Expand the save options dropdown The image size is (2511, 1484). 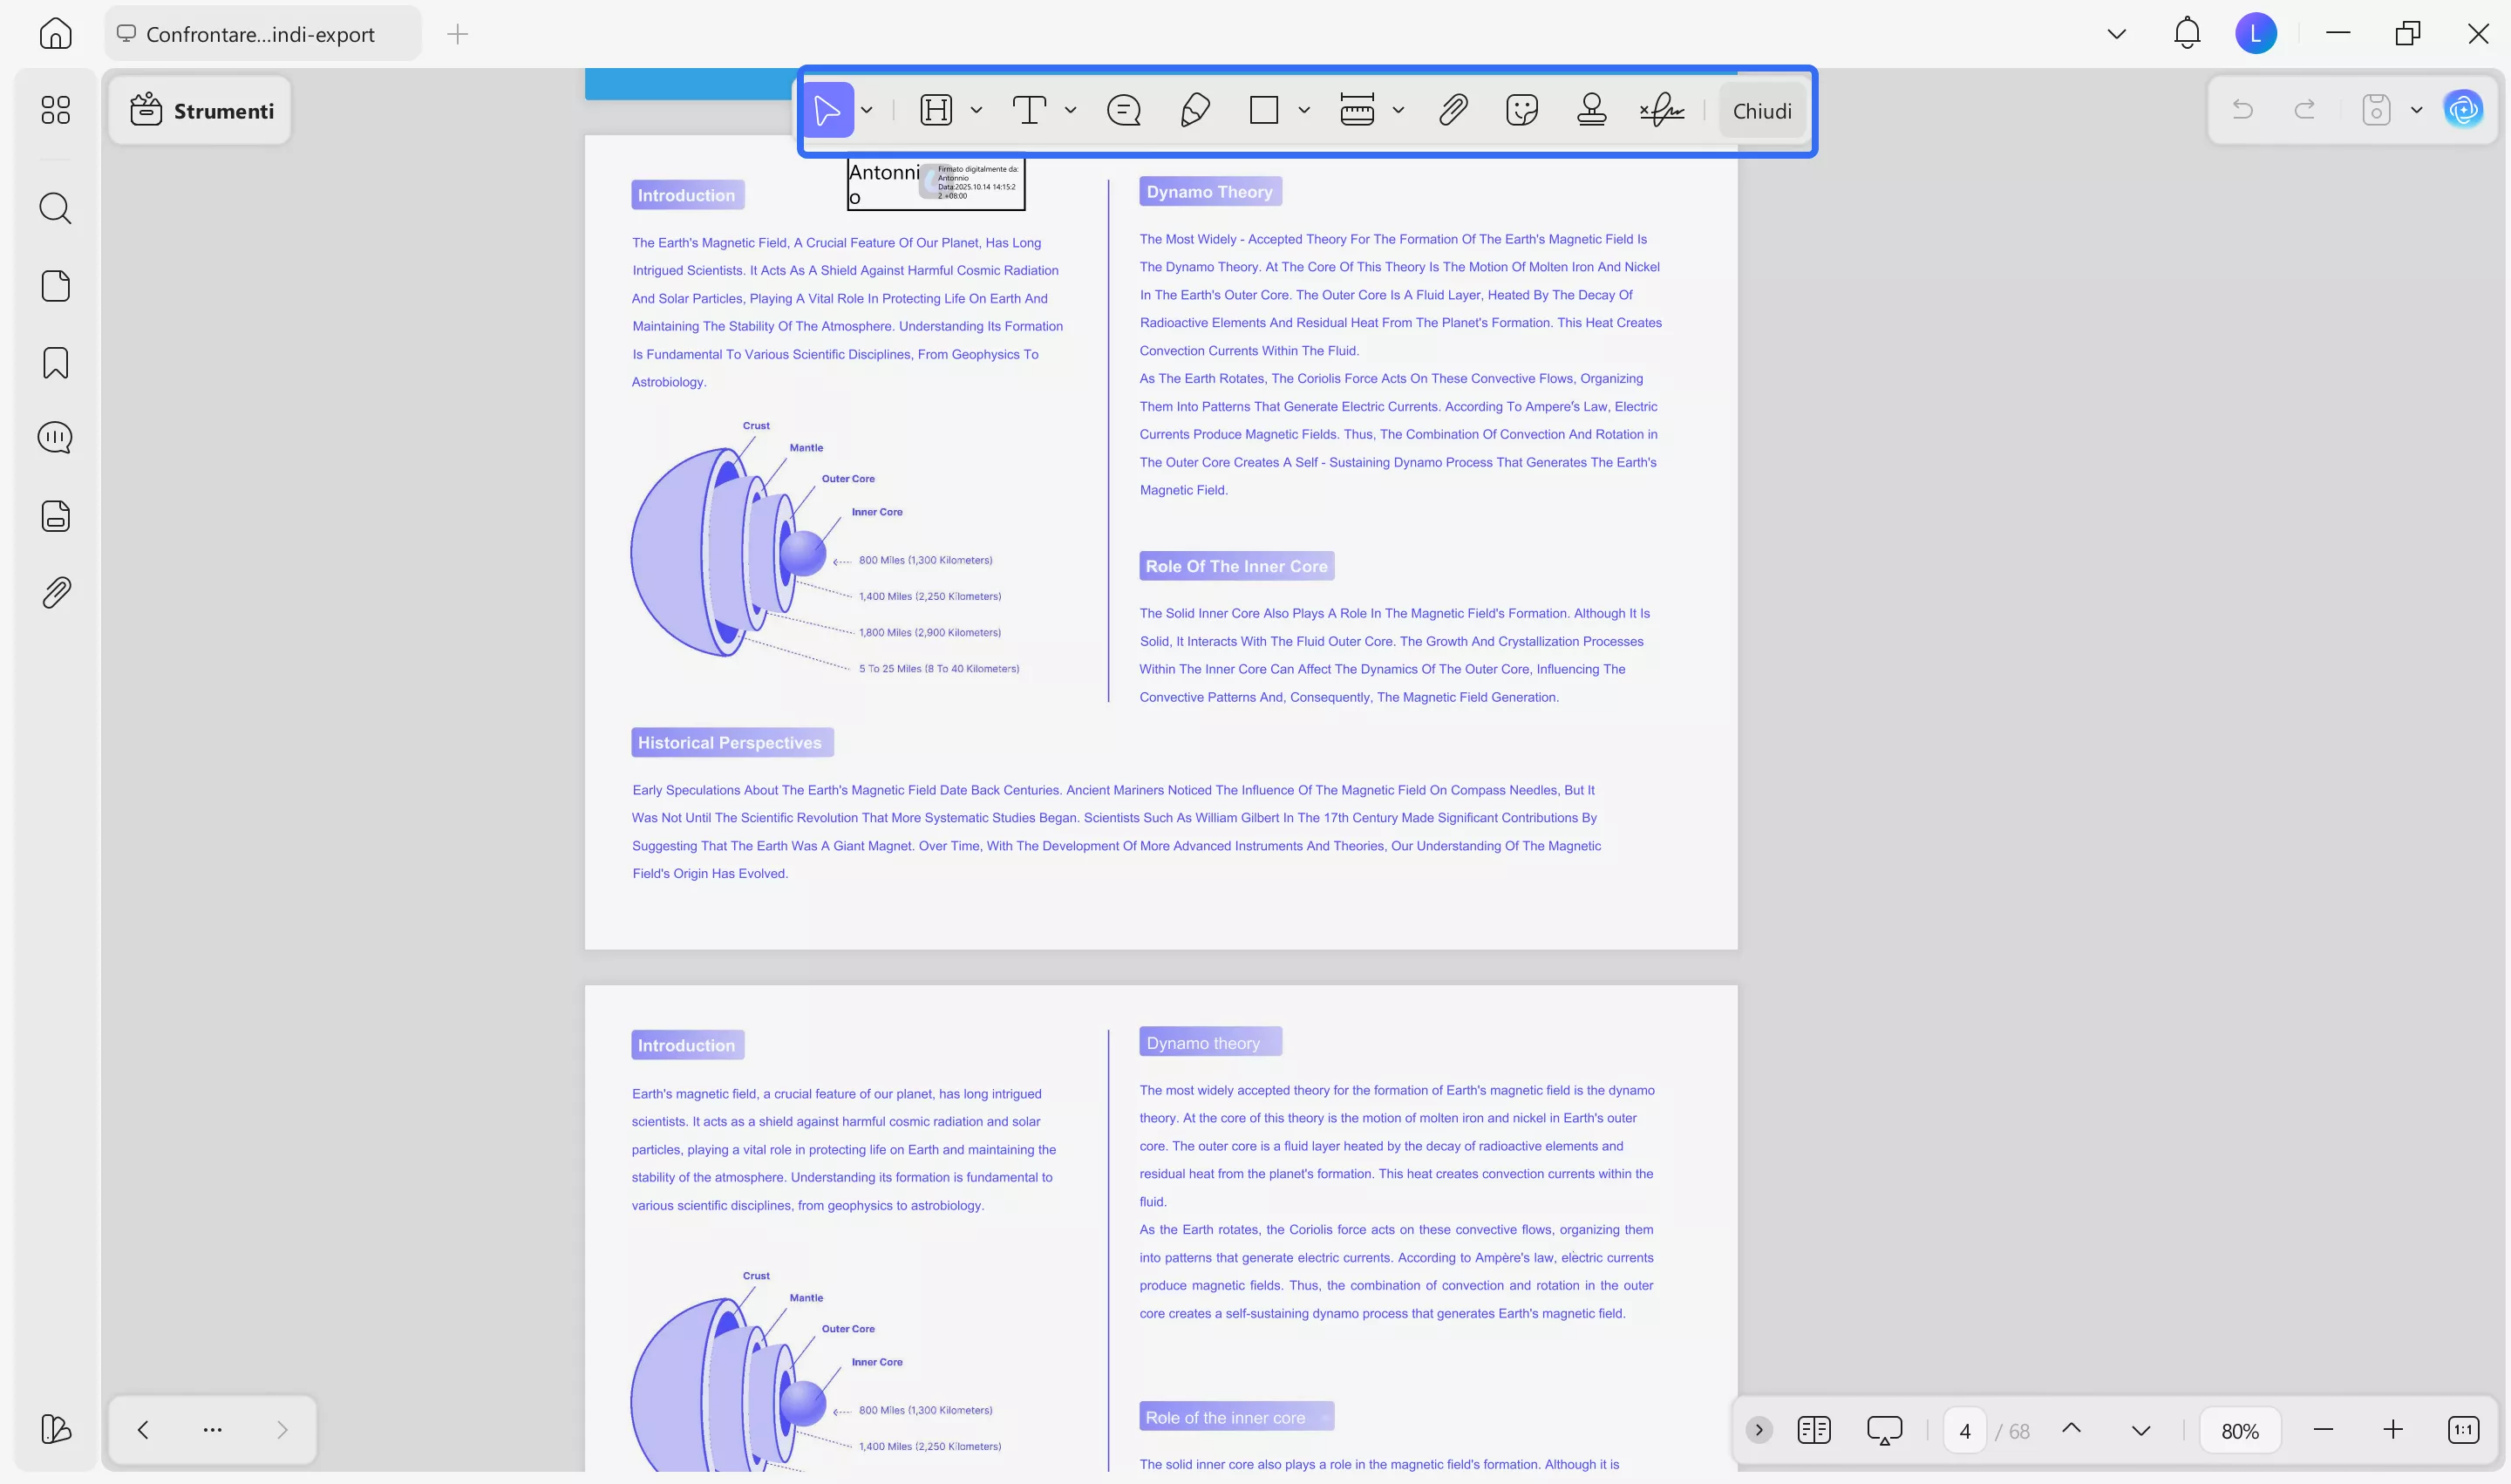(x=2417, y=110)
